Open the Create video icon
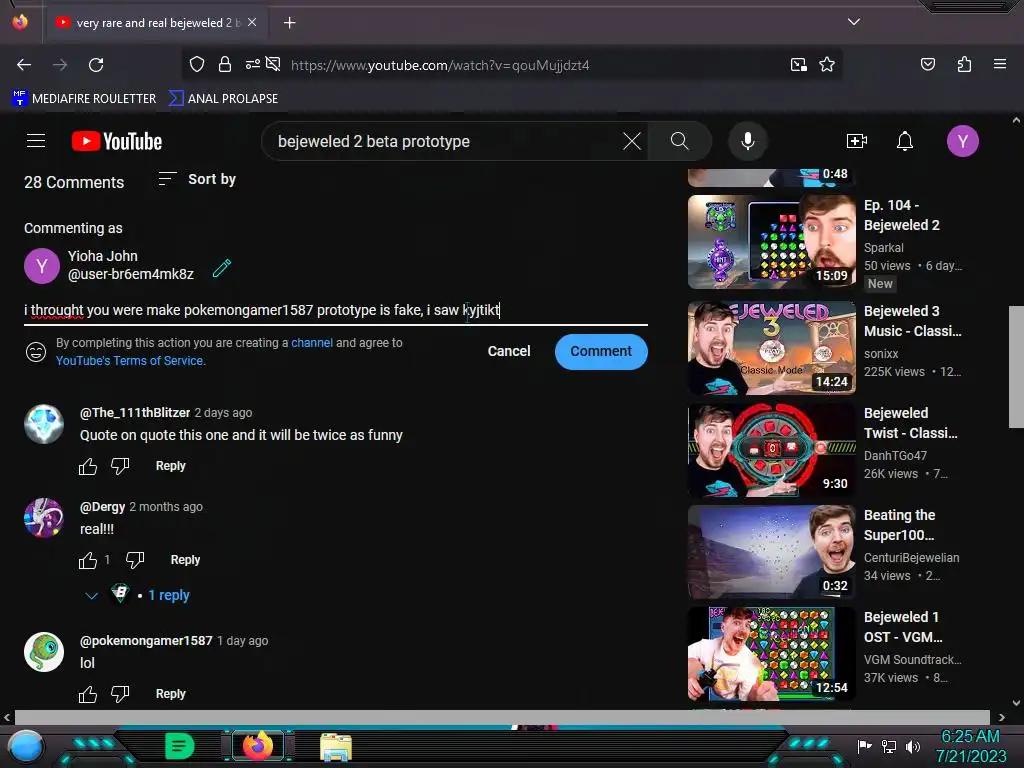 pos(856,141)
